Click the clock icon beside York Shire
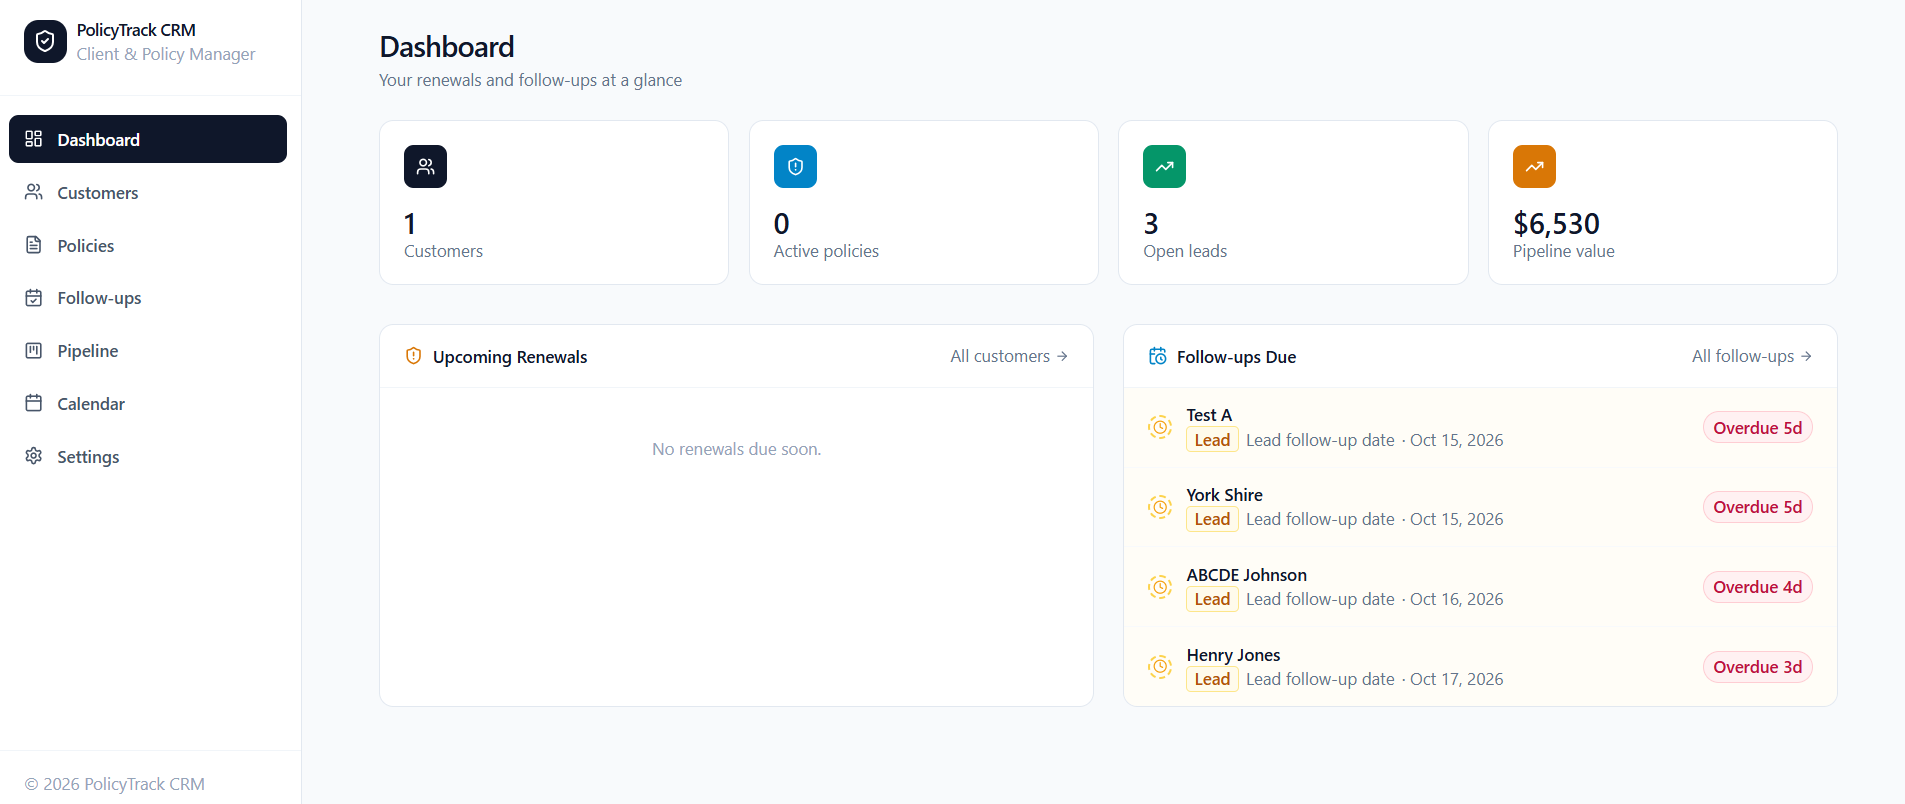 1160,507
